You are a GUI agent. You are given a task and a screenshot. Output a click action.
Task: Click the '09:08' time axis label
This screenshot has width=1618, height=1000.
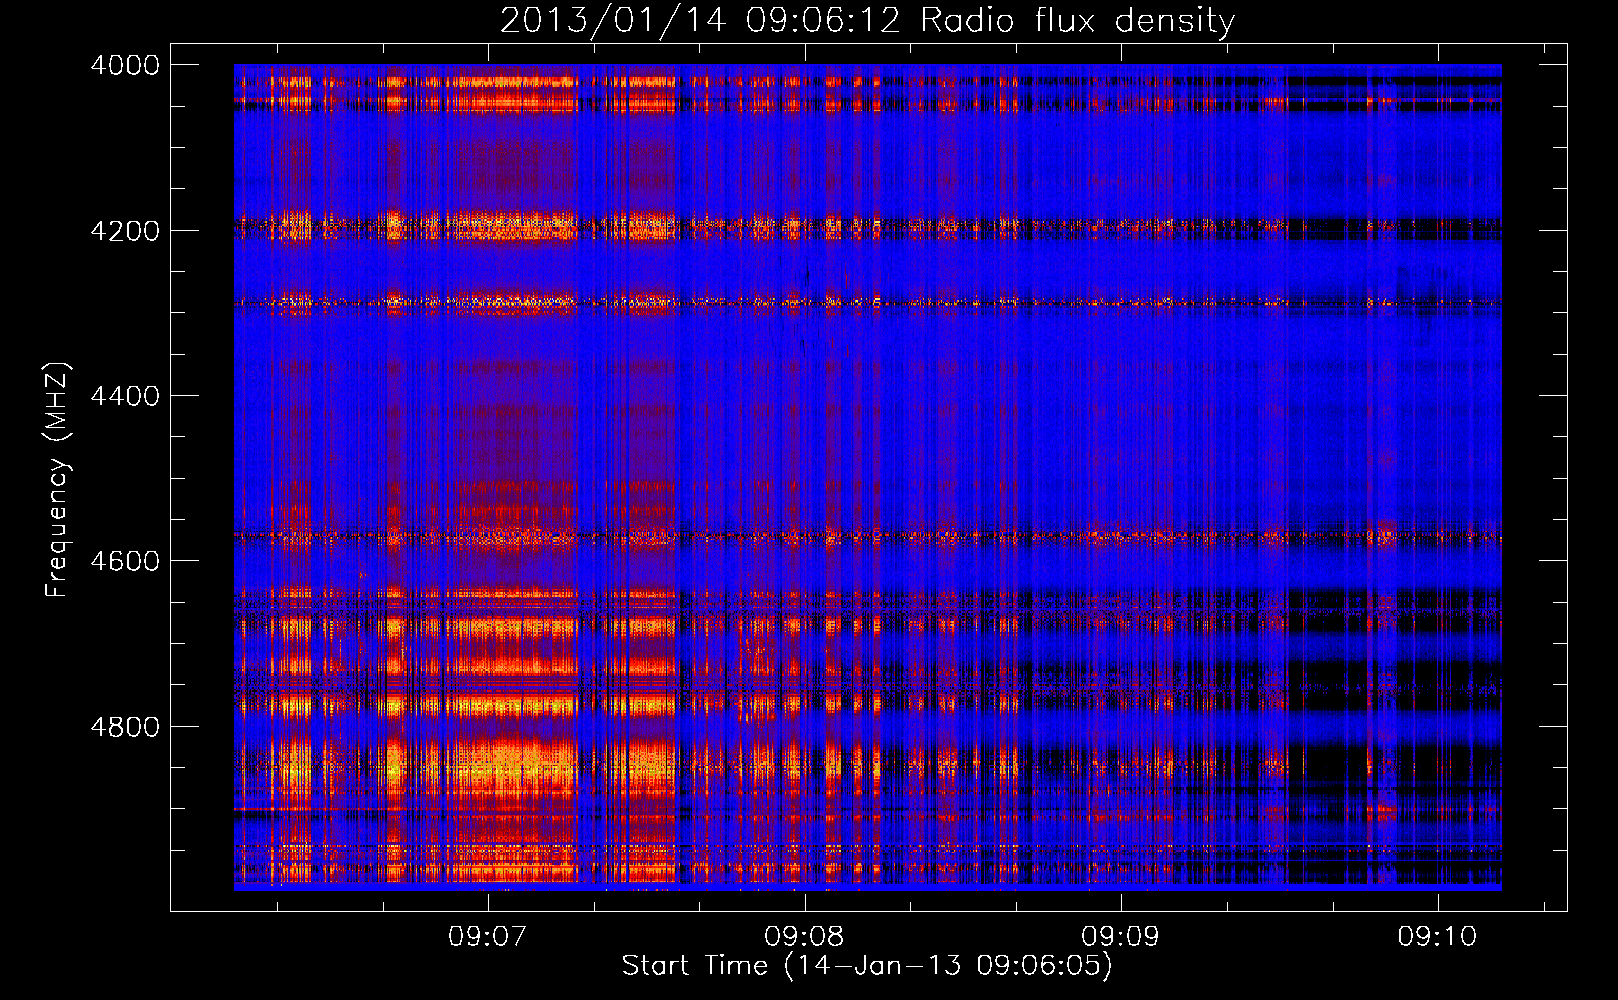click(x=804, y=937)
